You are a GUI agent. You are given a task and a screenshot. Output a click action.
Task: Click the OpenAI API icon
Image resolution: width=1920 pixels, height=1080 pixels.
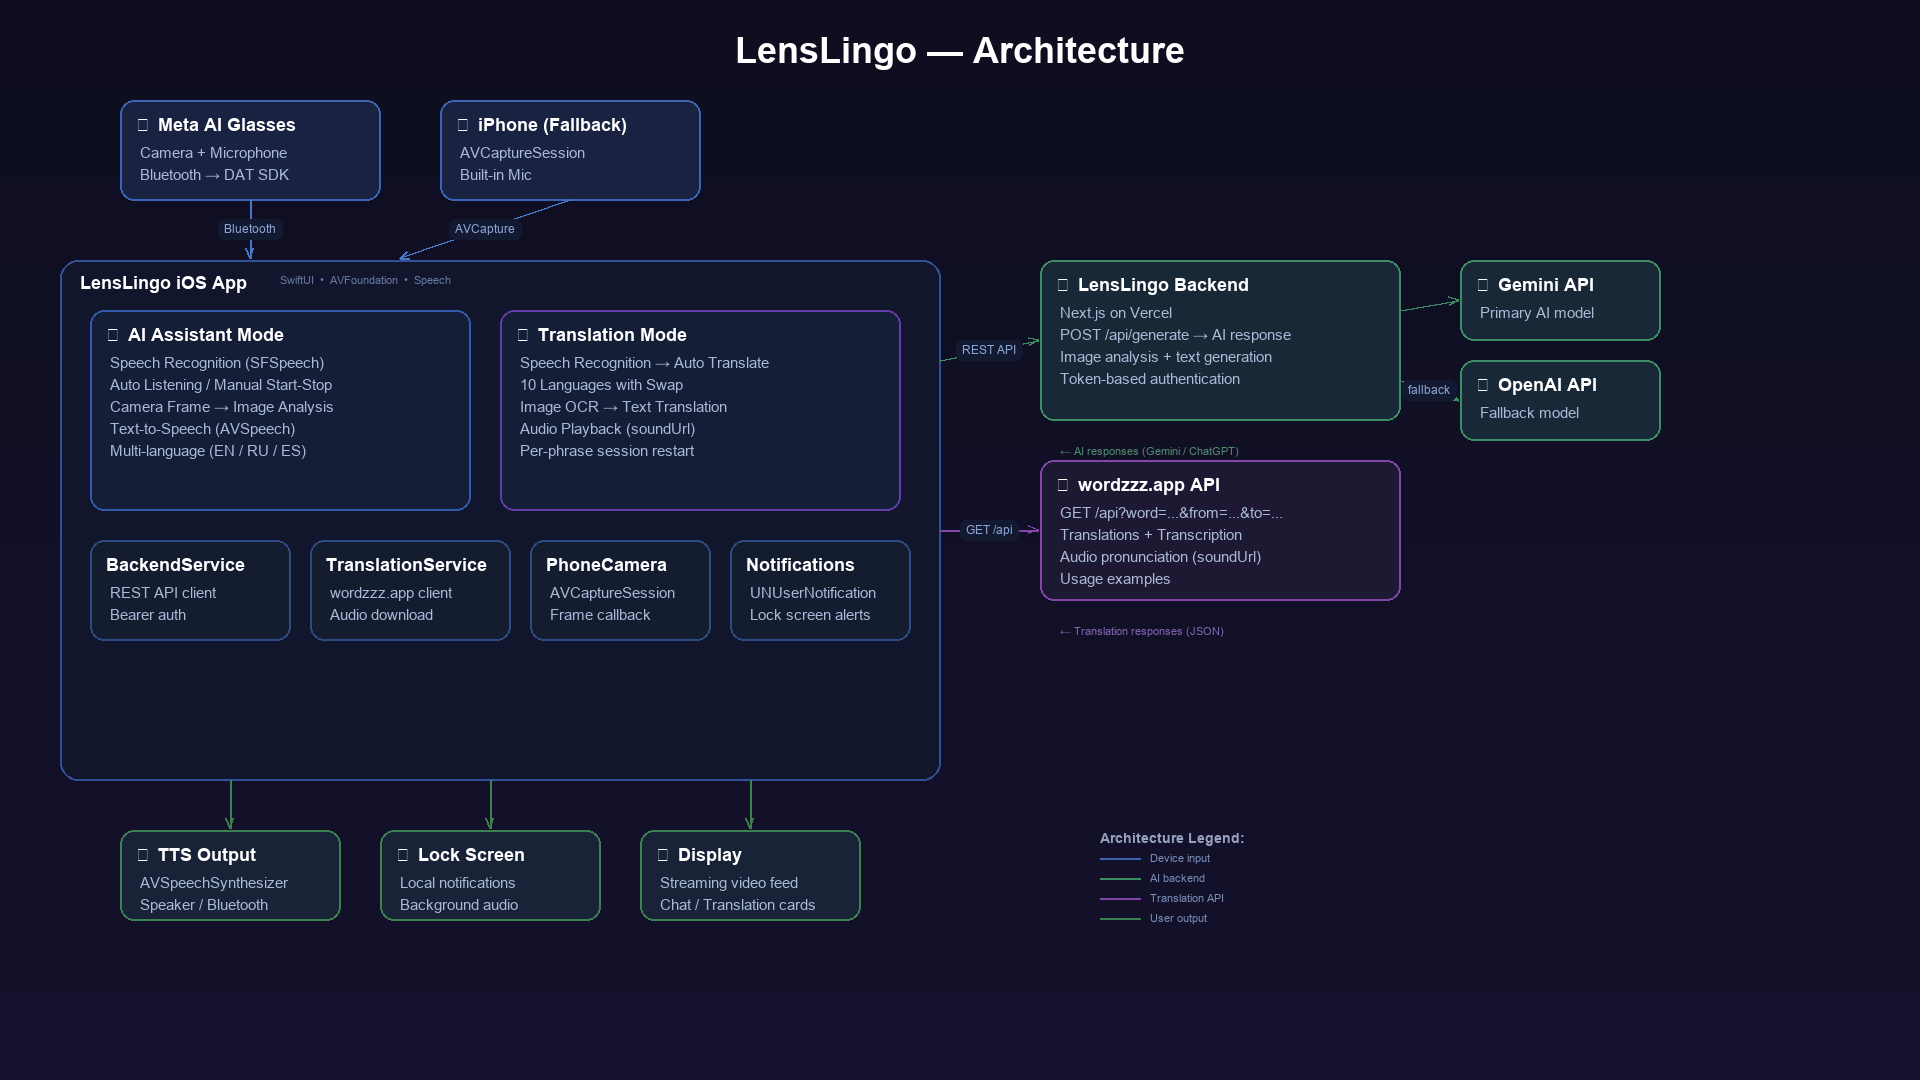1483,386
